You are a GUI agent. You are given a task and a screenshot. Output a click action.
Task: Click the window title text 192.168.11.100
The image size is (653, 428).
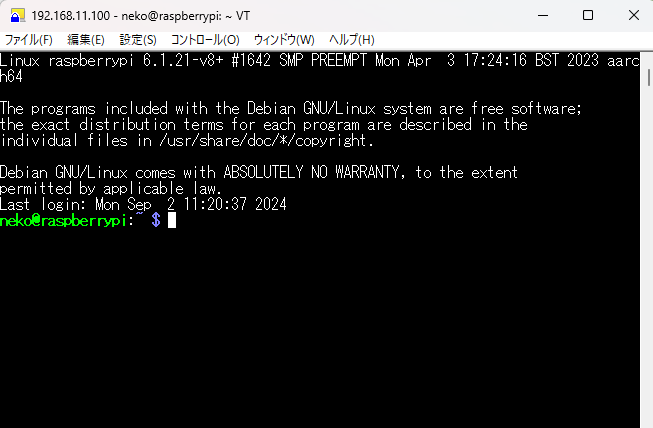pyautogui.click(x=71, y=16)
